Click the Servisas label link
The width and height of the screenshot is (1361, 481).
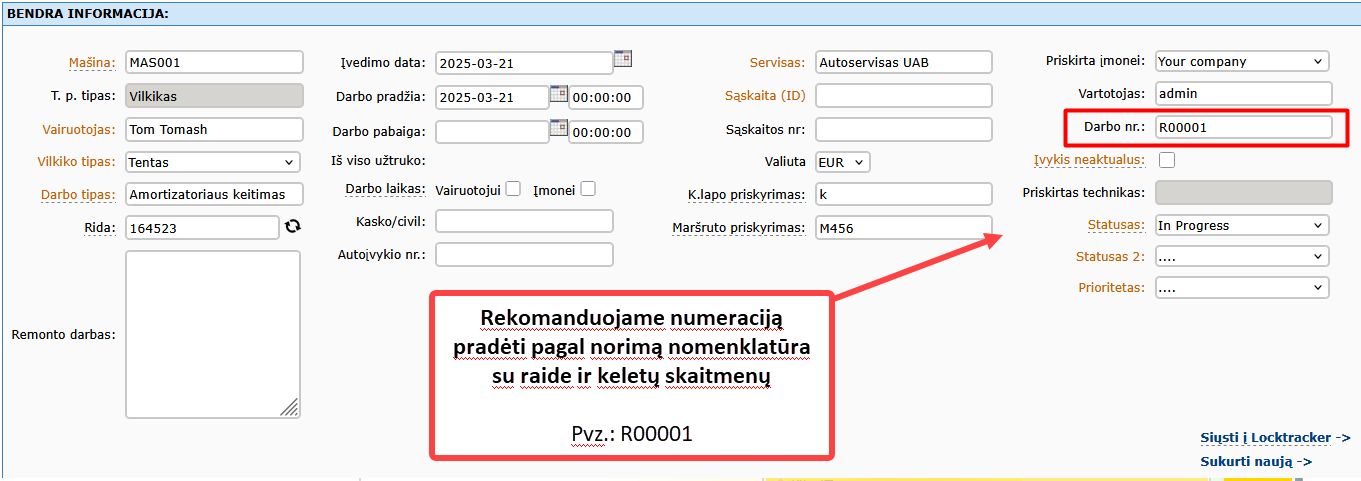coord(777,62)
